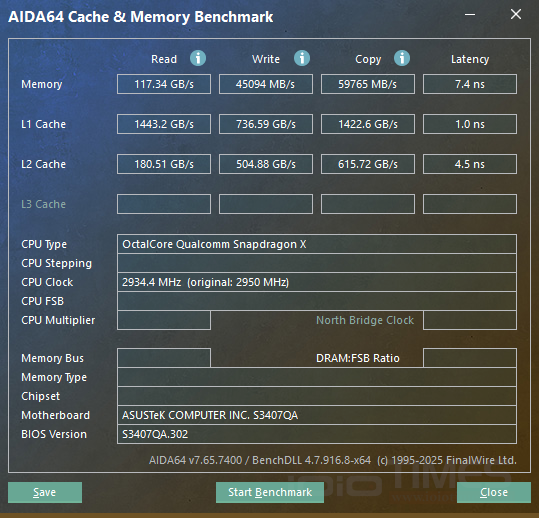Click the info icon next to Write
The width and height of the screenshot is (539, 518).
click(x=302, y=58)
